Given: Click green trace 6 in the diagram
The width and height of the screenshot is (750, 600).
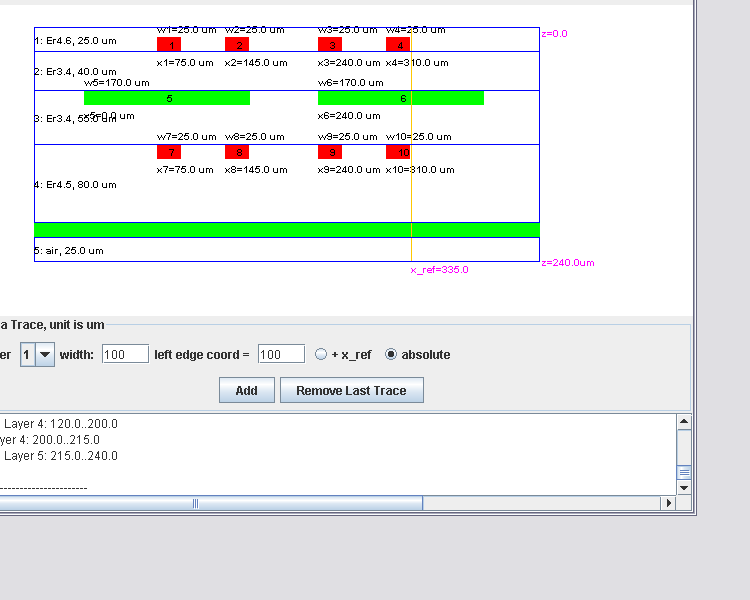Looking at the screenshot, I should tap(401, 98).
